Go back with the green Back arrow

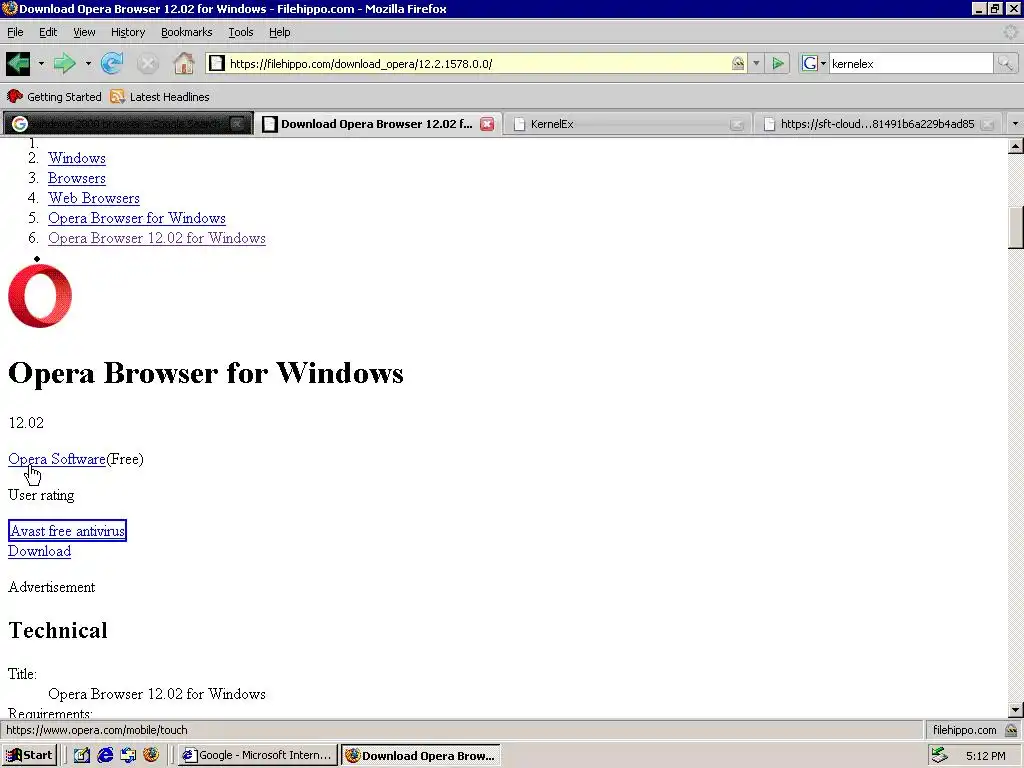click(18, 63)
